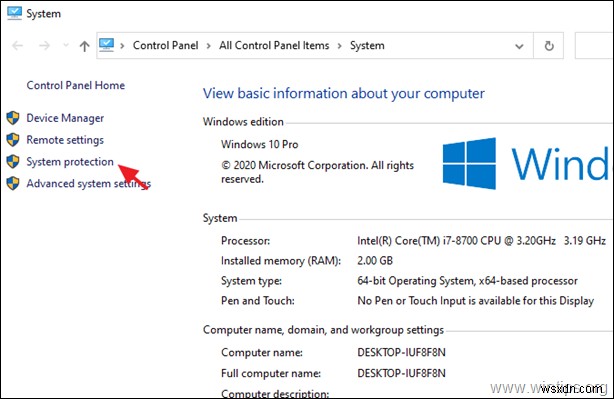Image resolution: width=614 pixels, height=399 pixels.
Task: Select All Control Panel Items breadcrumb
Action: pyautogui.click(x=274, y=45)
